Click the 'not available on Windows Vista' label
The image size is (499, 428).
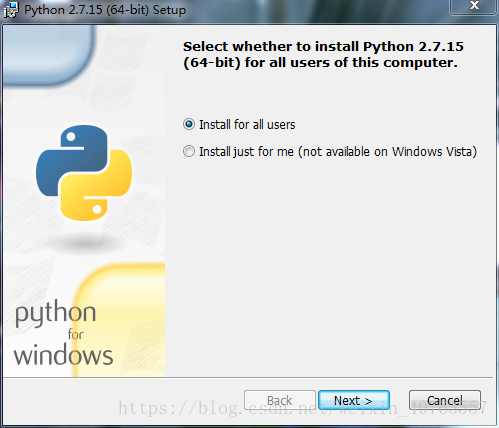point(387,152)
